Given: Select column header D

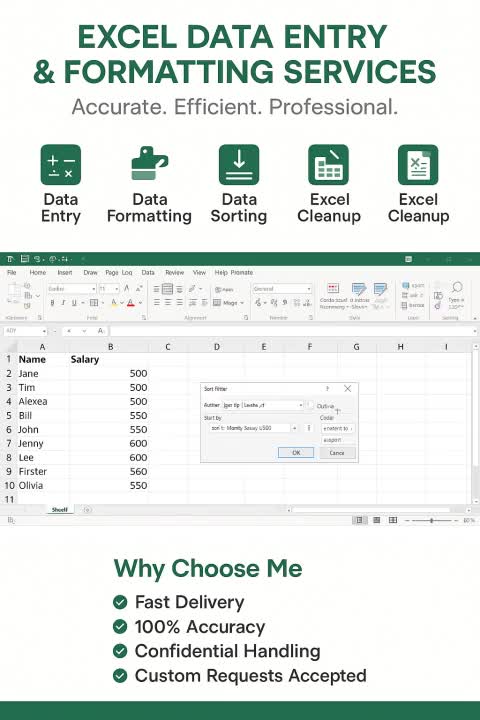Looking at the screenshot, I should [216, 347].
